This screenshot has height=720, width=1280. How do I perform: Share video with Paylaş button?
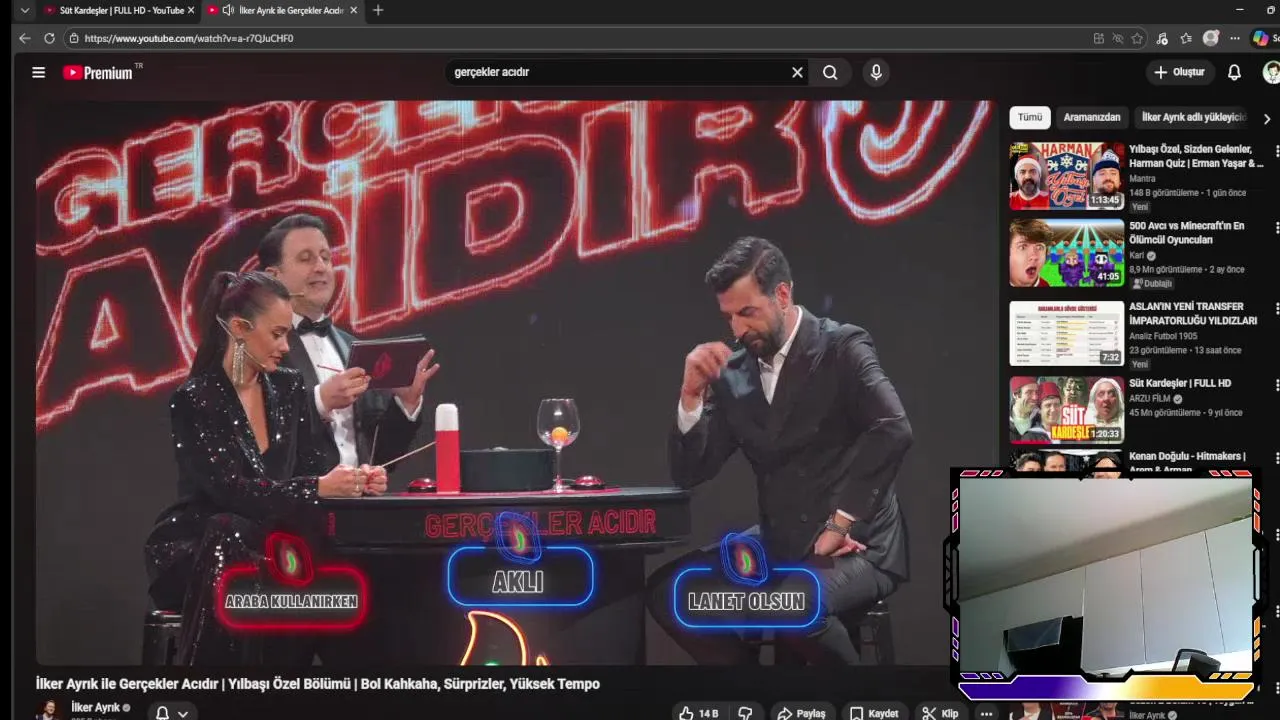(x=802, y=713)
